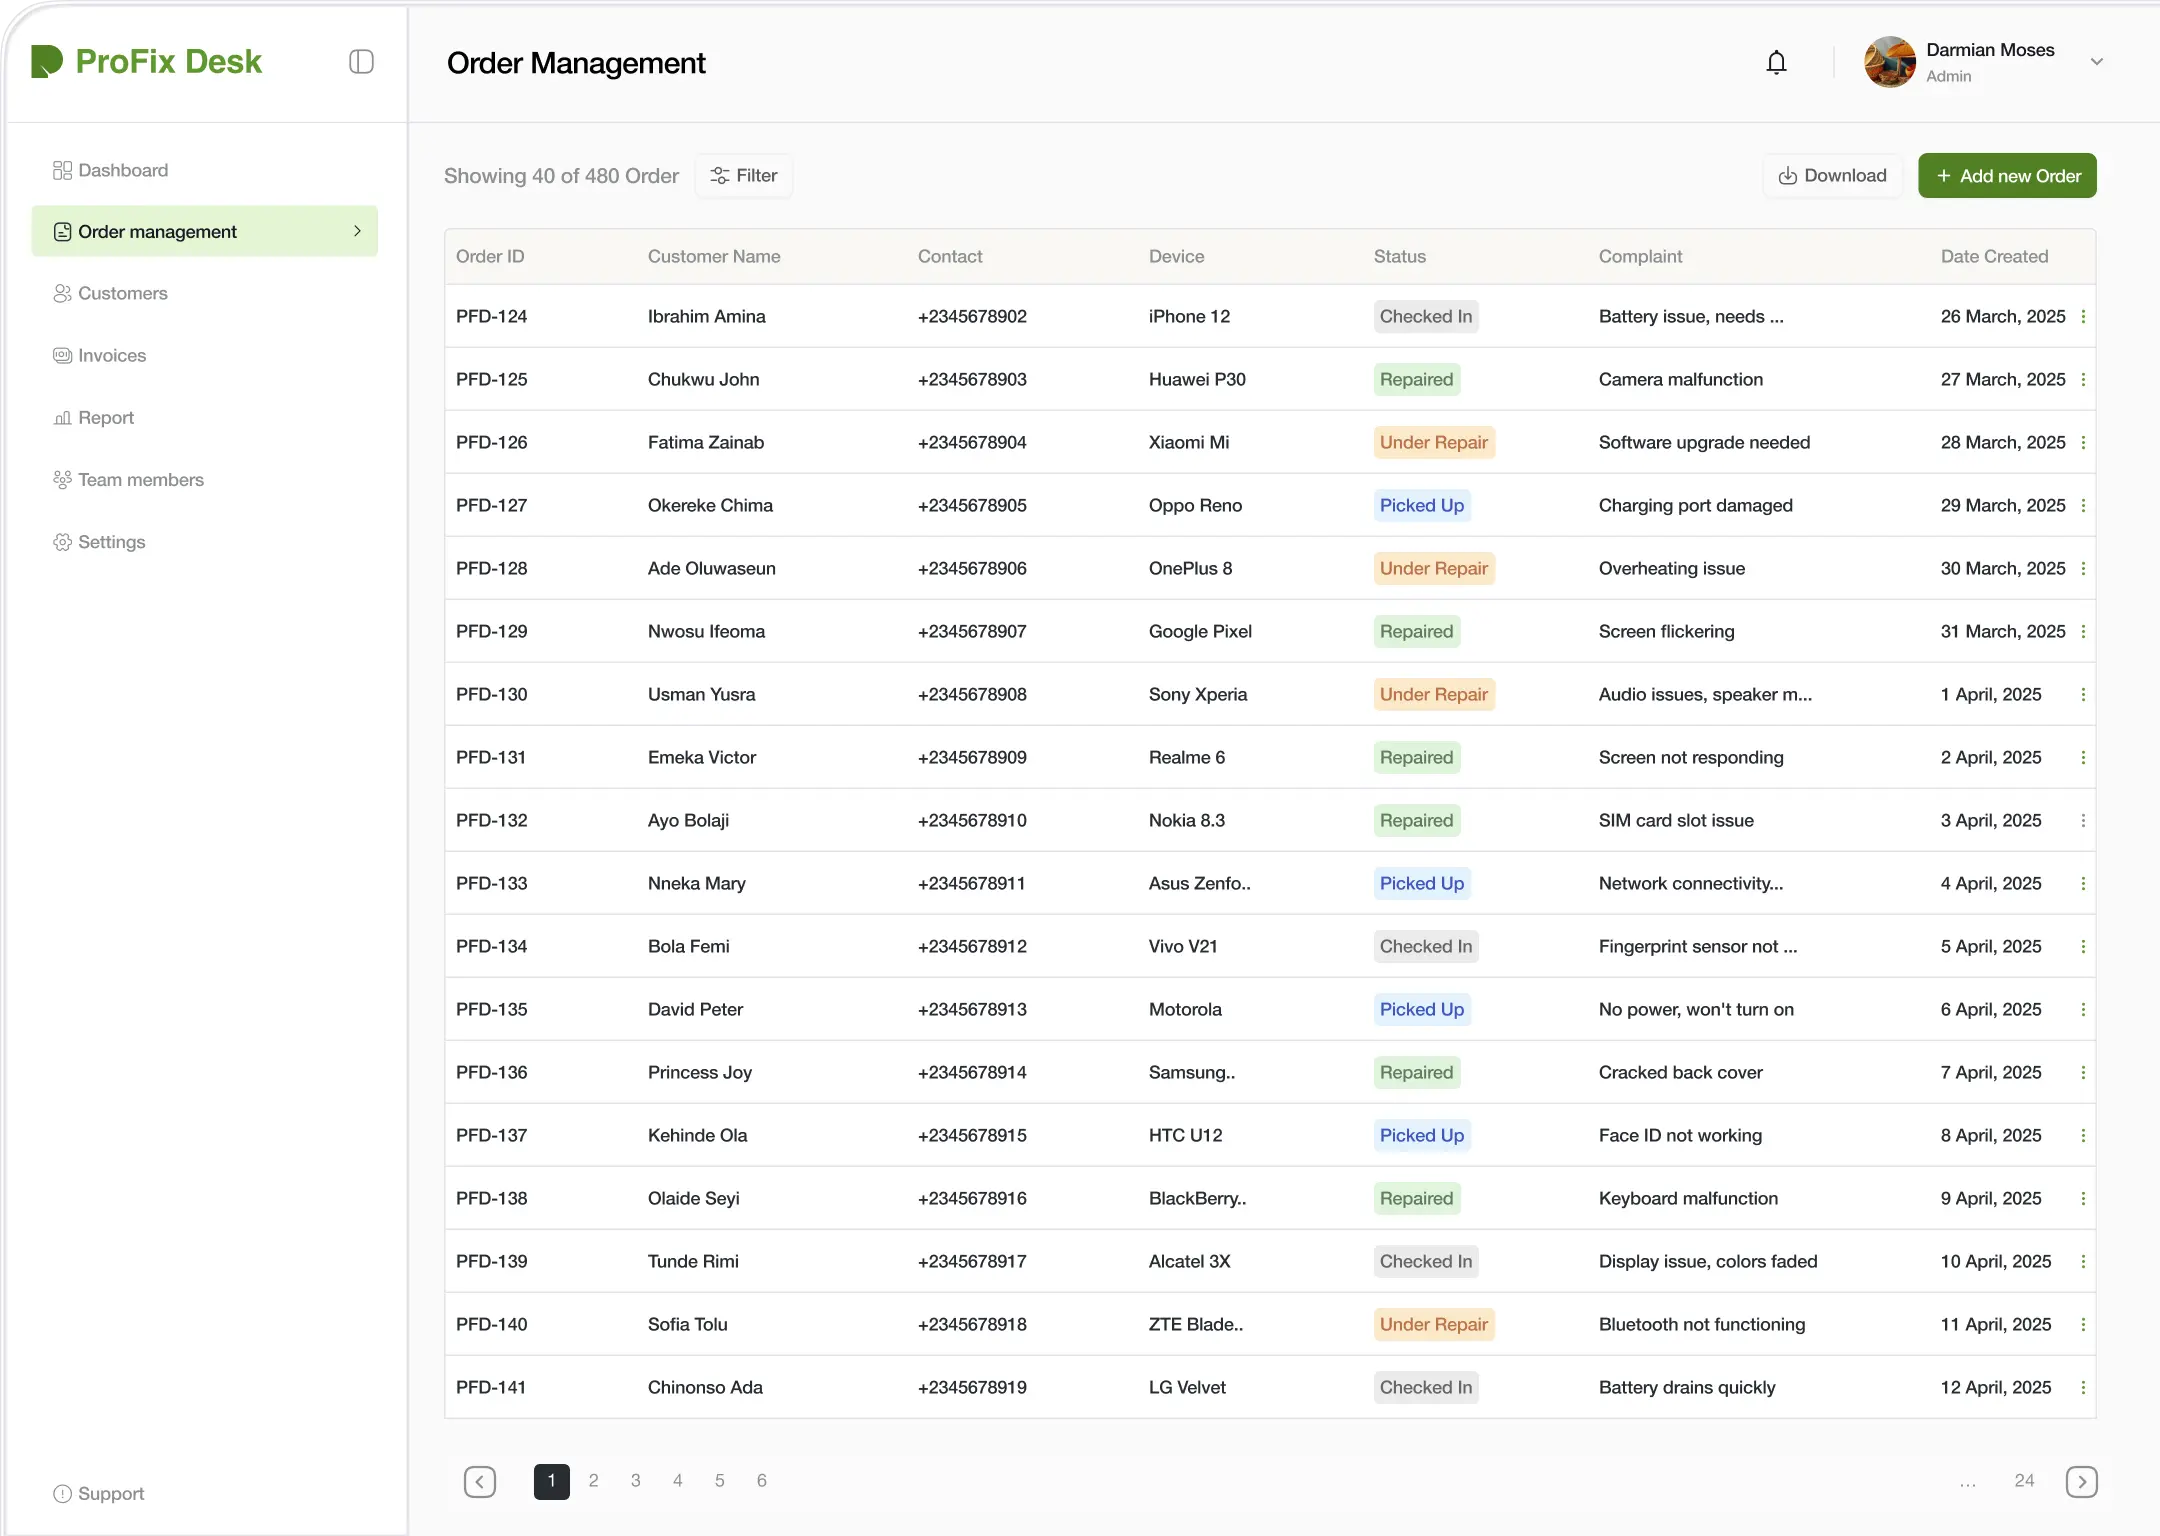
Task: Go to the previous page arrow
Action: coord(480,1481)
